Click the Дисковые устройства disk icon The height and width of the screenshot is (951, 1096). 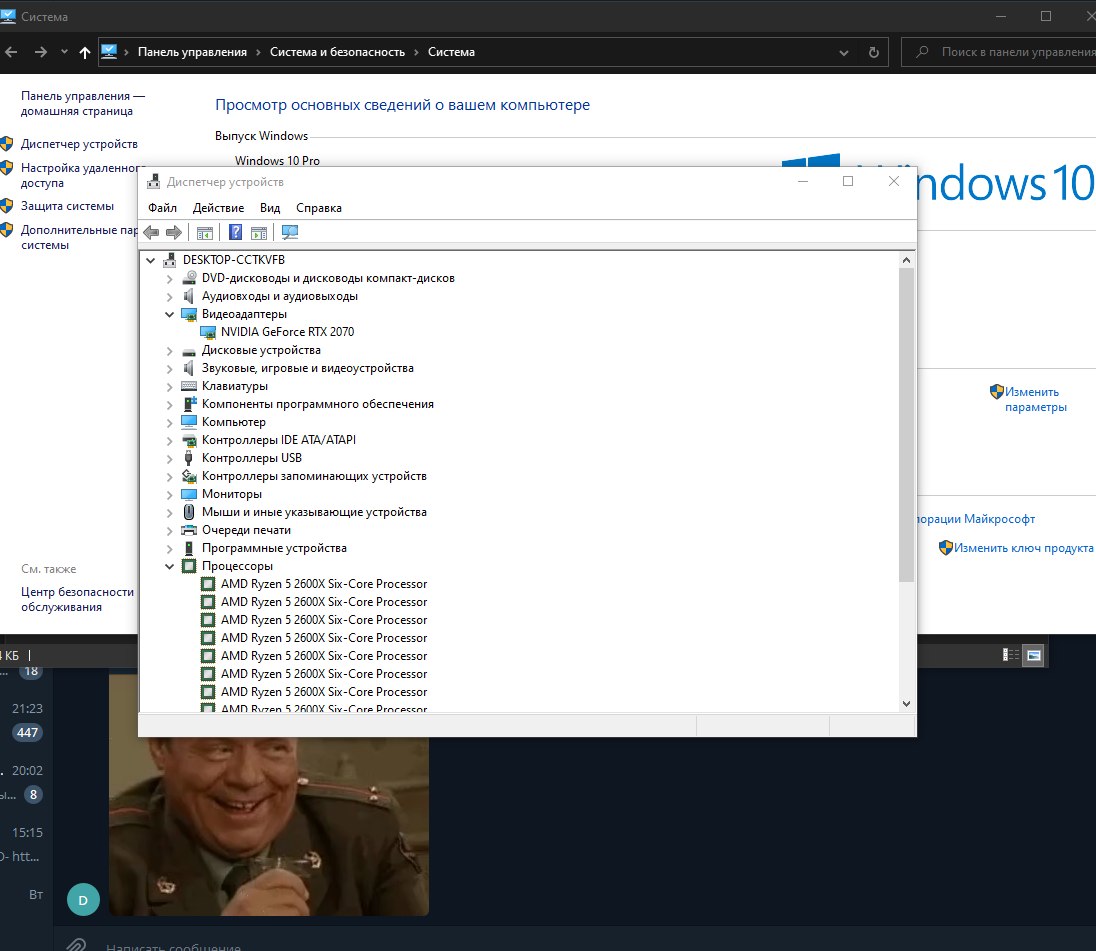[189, 351]
